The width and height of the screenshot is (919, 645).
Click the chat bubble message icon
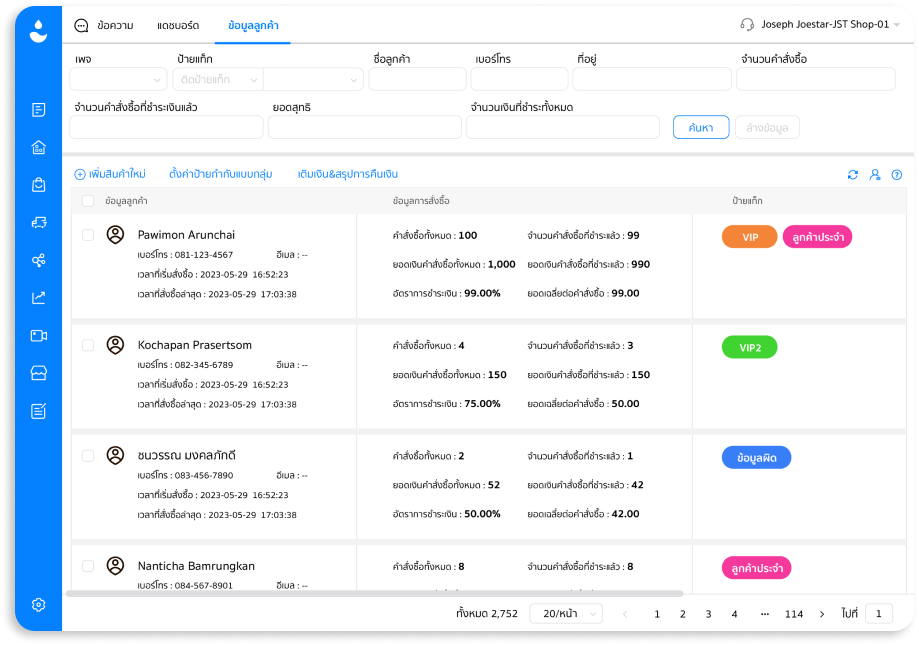click(x=81, y=25)
